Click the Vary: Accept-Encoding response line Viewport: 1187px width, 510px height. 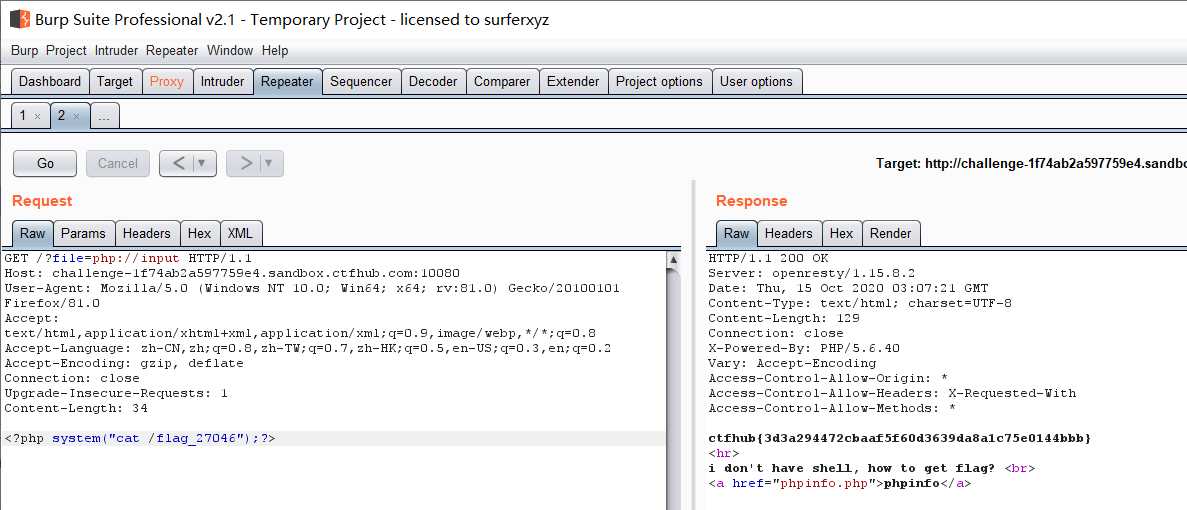tap(792, 363)
